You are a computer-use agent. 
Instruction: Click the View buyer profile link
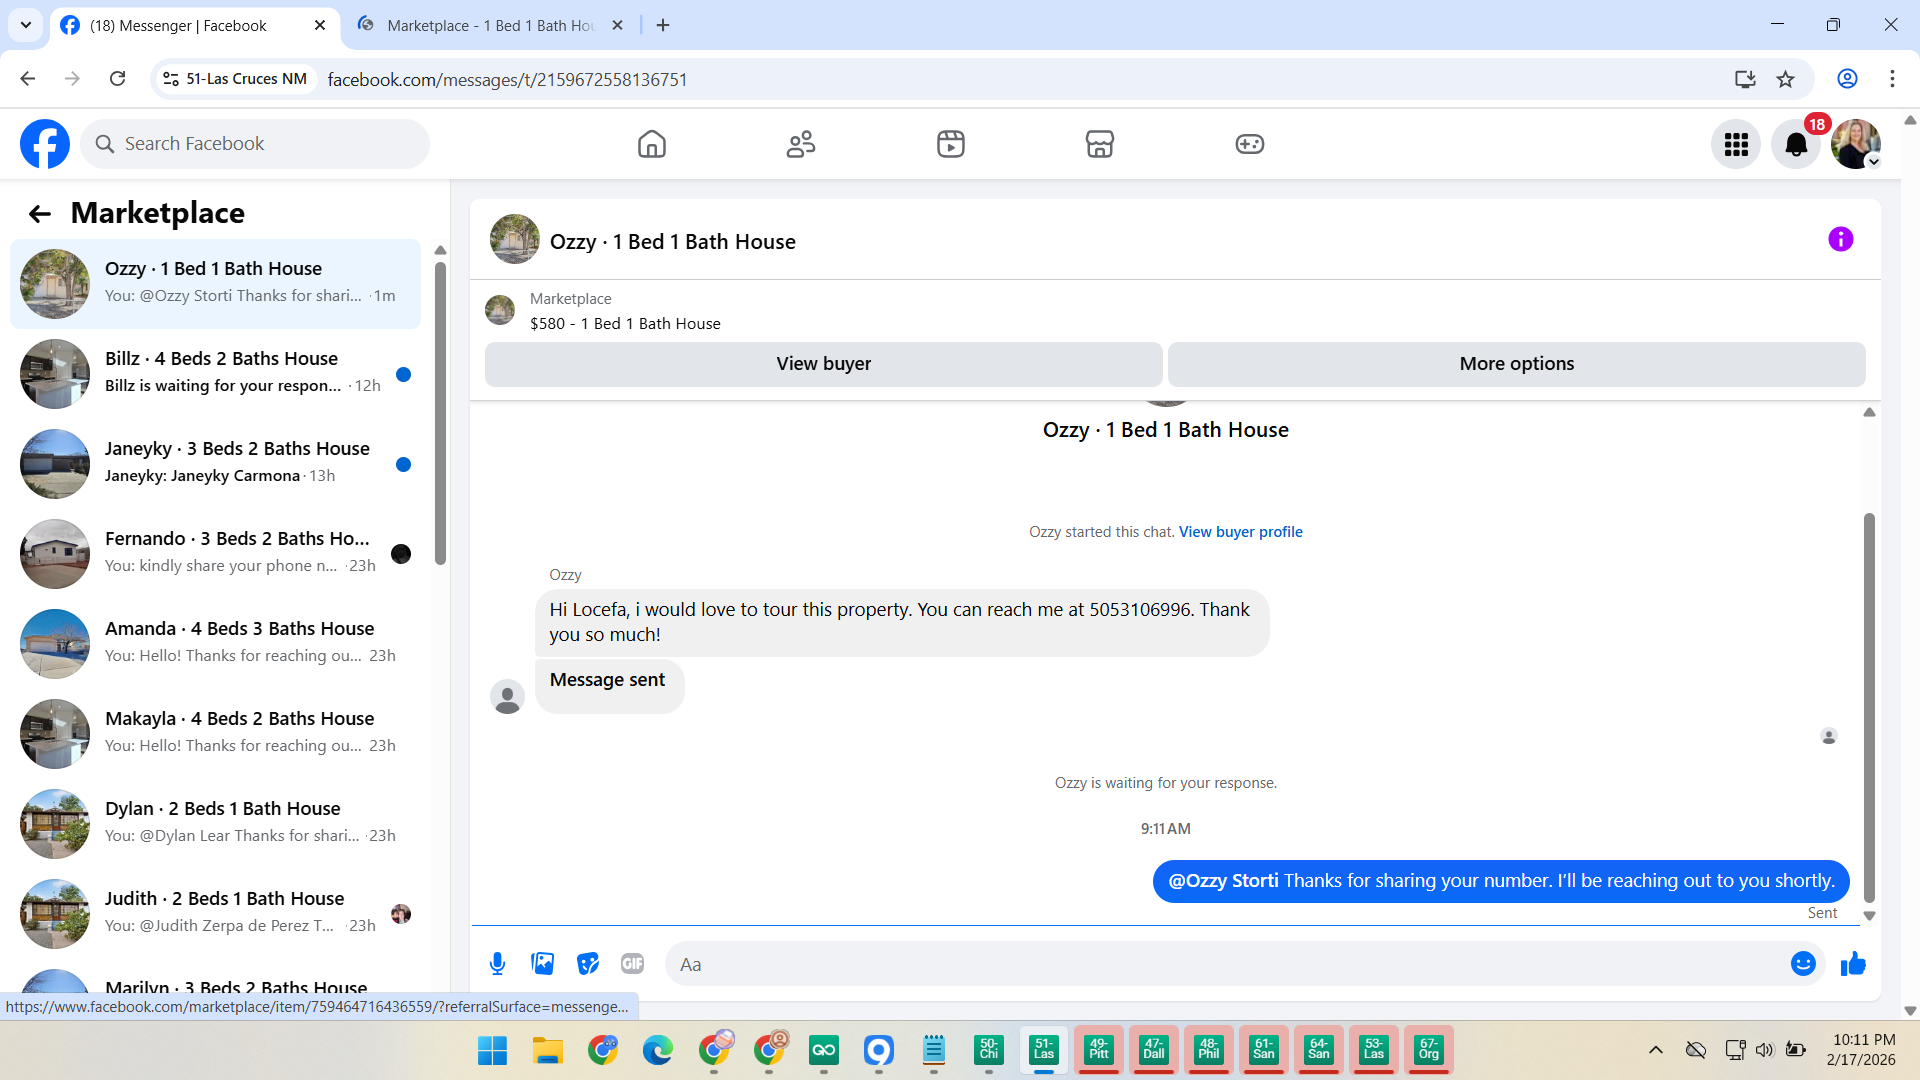click(1240, 532)
